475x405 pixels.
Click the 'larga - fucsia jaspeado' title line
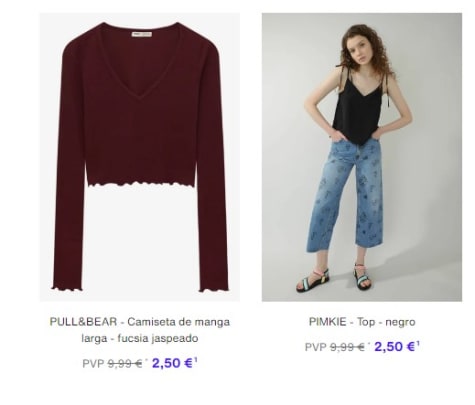coord(140,338)
